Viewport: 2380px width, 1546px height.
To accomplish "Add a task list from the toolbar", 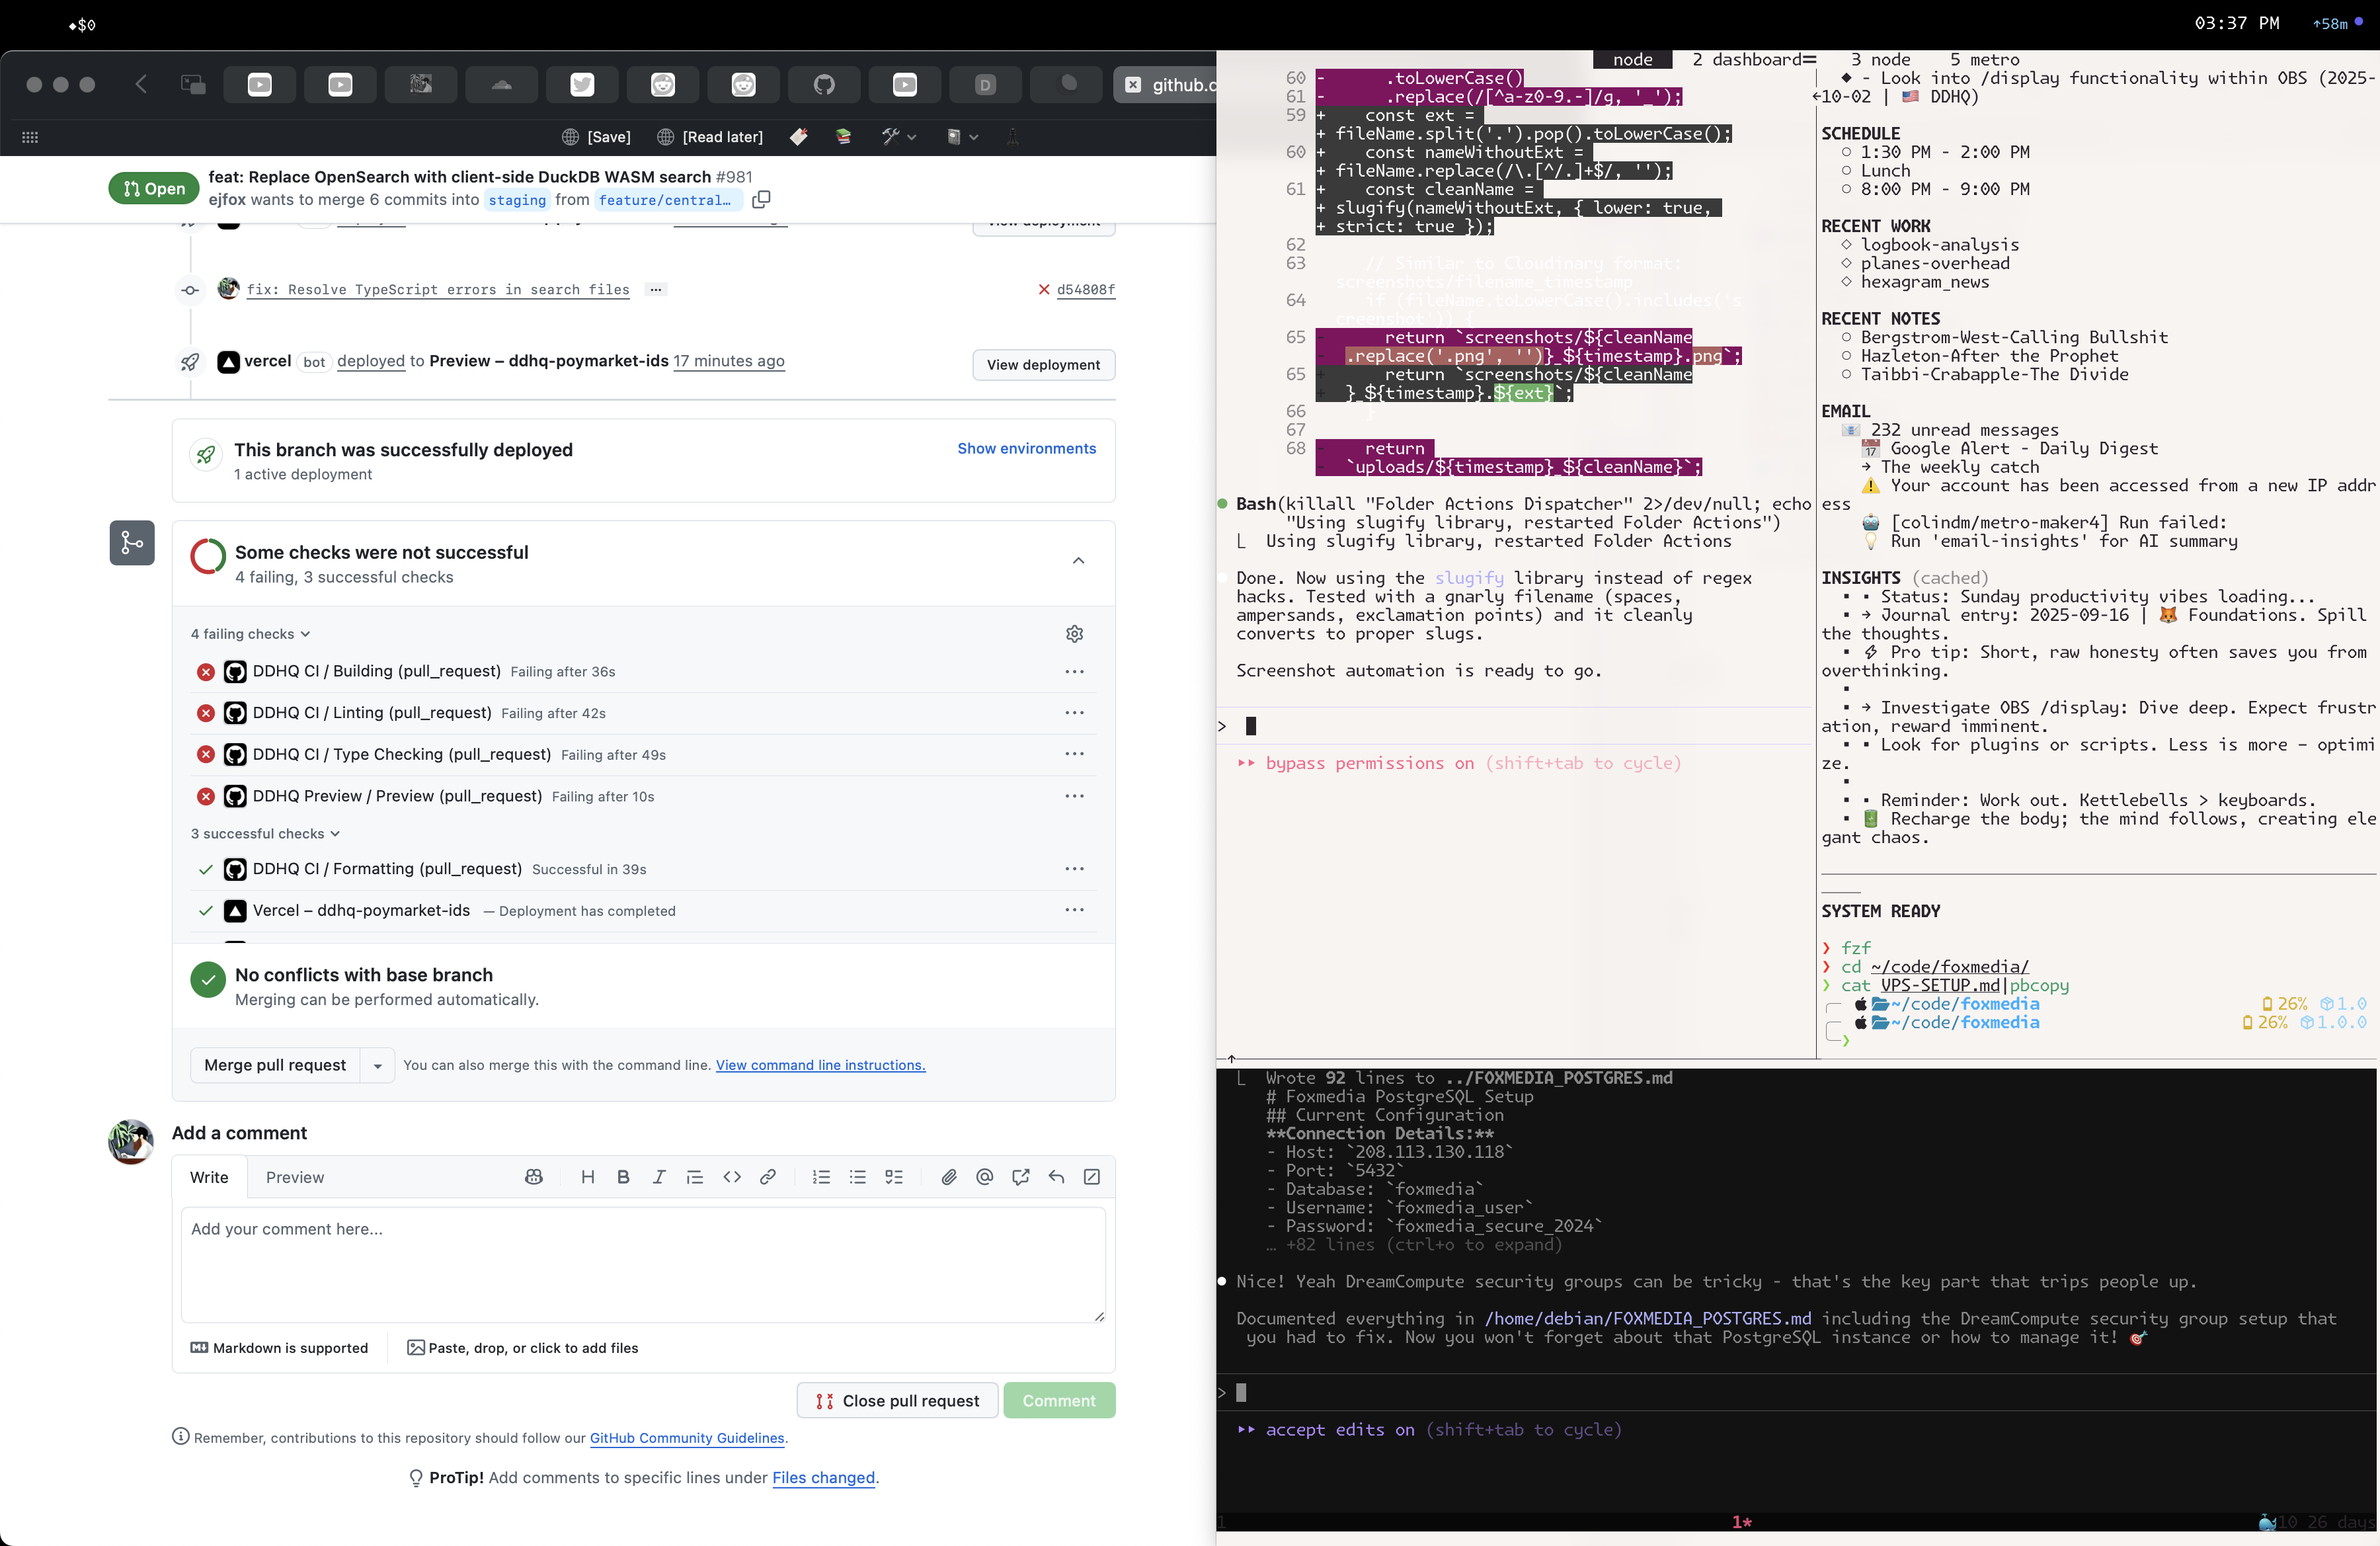I will [x=895, y=1177].
